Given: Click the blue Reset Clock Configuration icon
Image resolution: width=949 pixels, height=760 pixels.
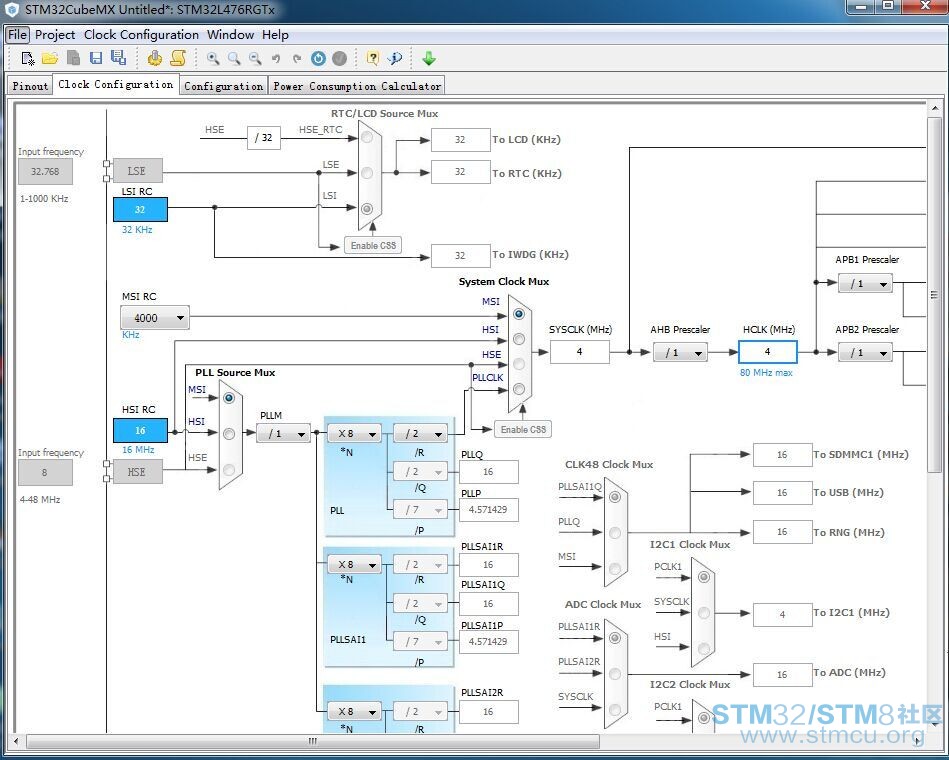Looking at the screenshot, I should [318, 58].
